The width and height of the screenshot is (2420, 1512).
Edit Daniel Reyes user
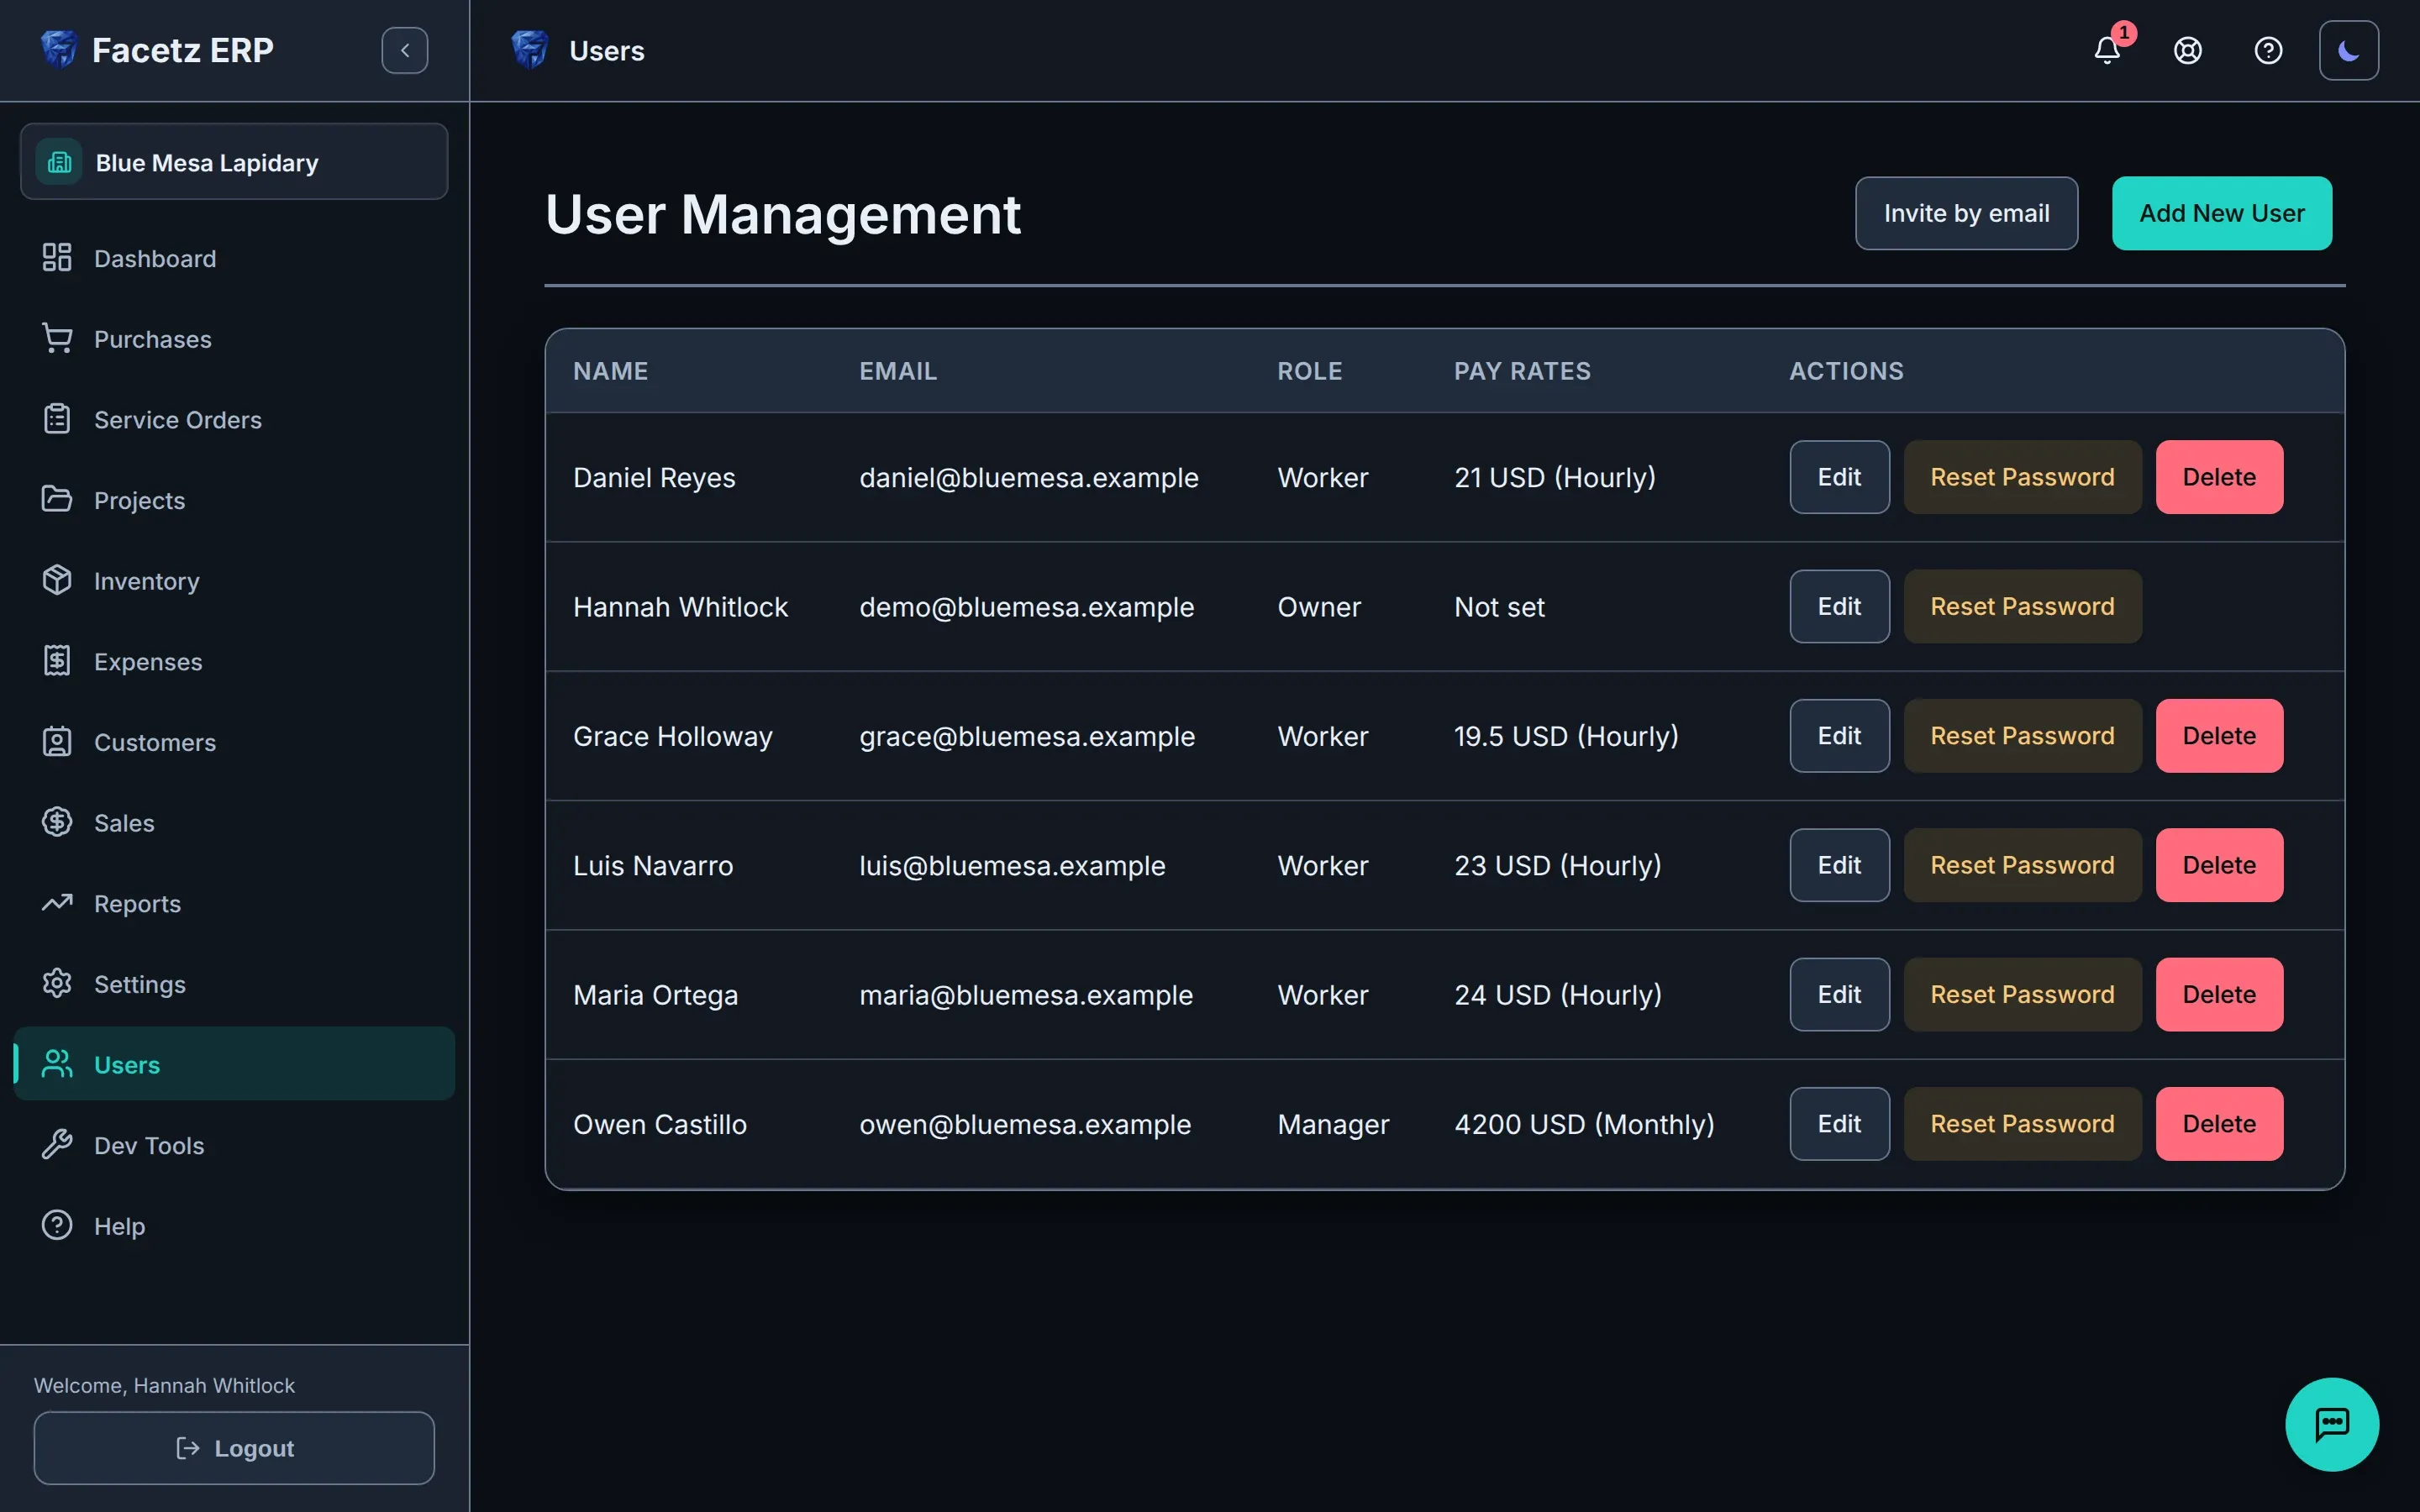pos(1839,477)
